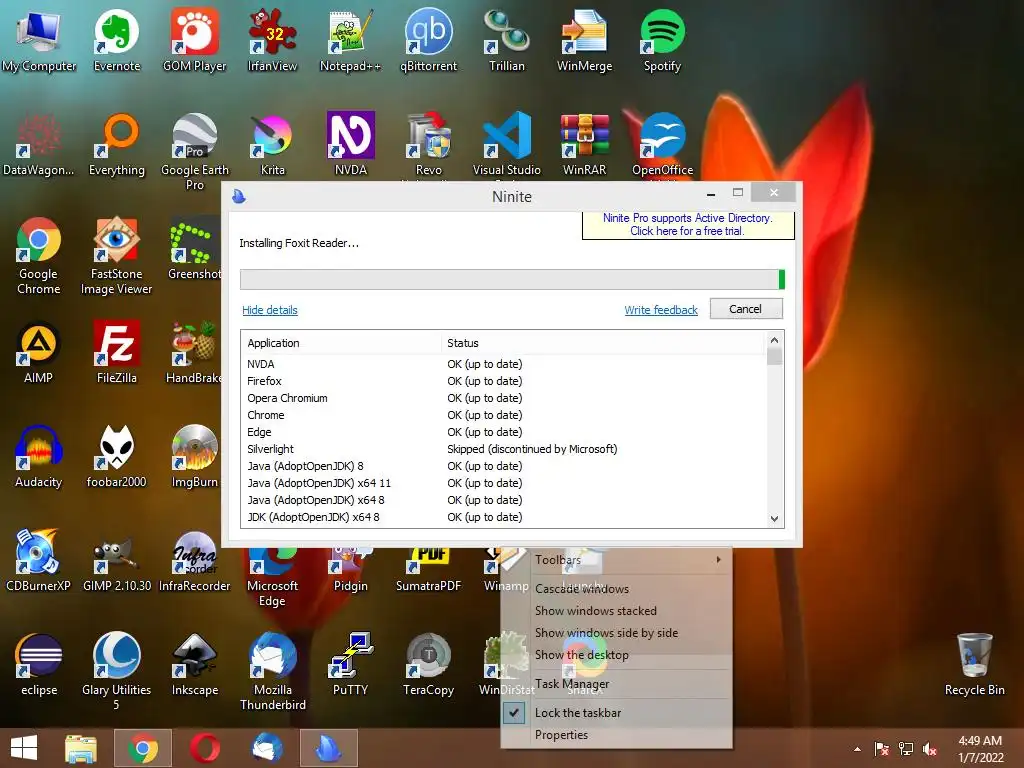The image size is (1024, 768).
Task: Open the GIMP 2.10.30 desktop shortcut
Action: tap(117, 560)
